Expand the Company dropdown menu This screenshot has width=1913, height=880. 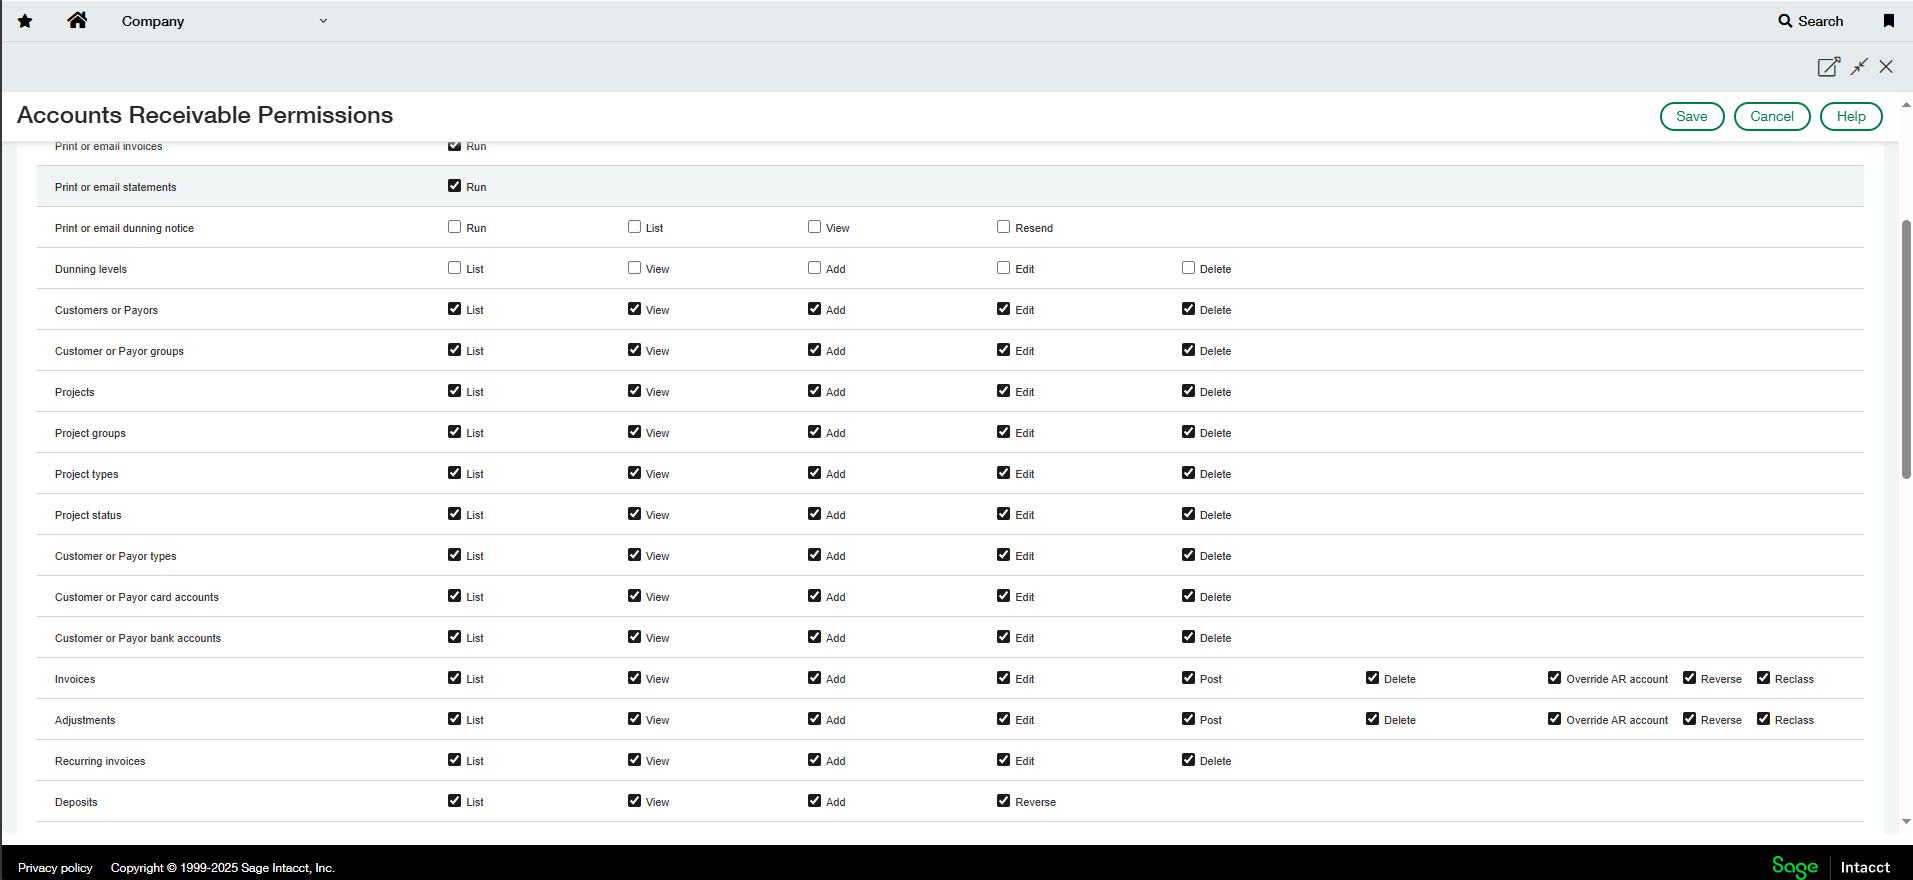(x=323, y=21)
